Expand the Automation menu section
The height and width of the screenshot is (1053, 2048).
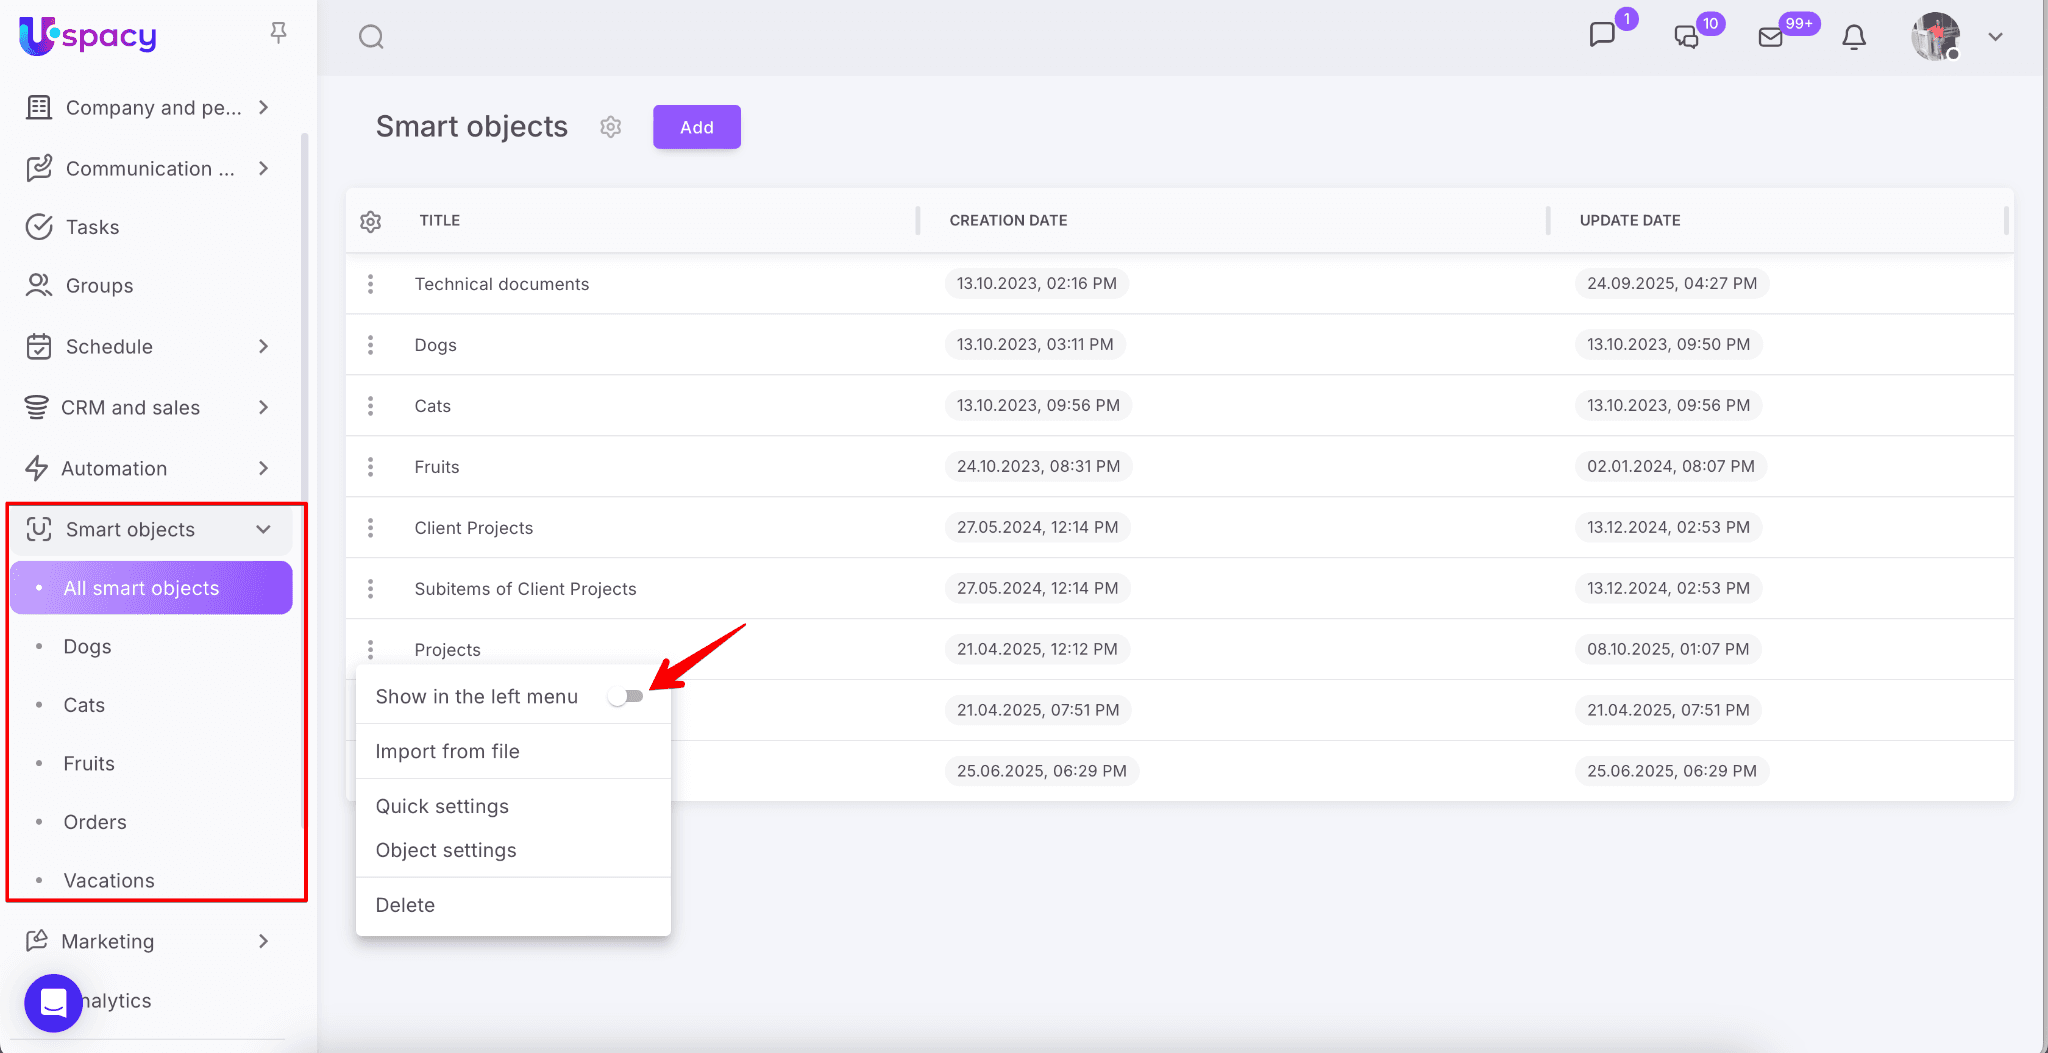[x=263, y=469]
